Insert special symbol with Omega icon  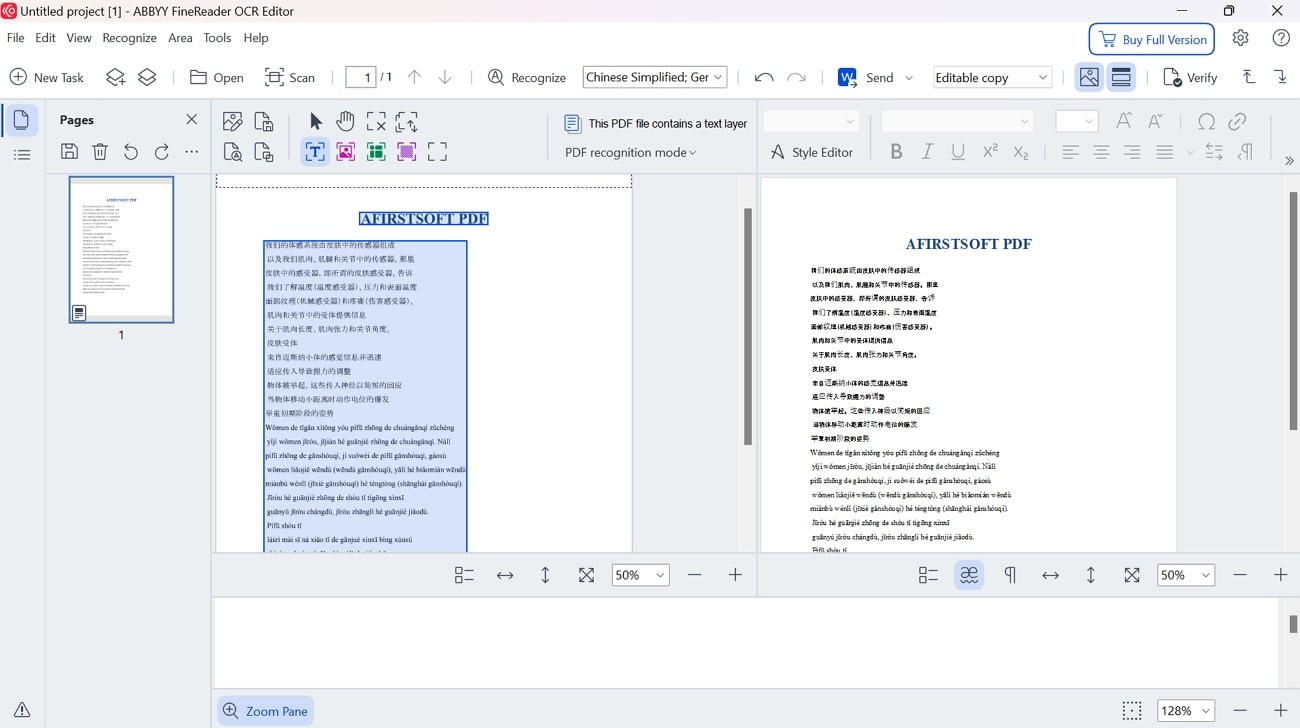pos(1207,122)
